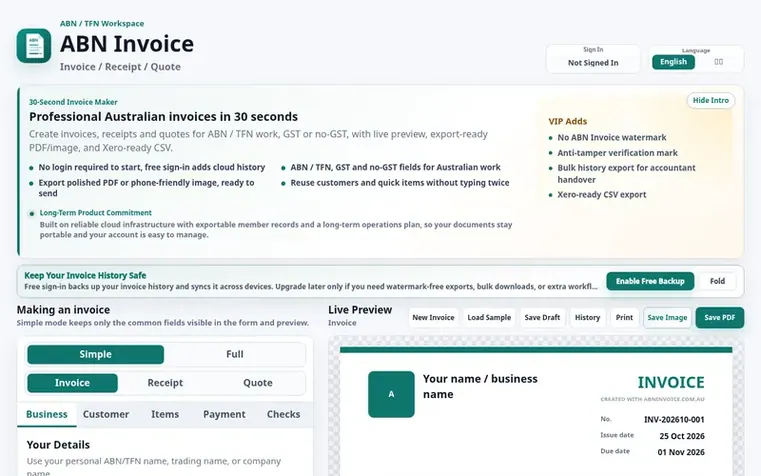Select Receipt document type
This screenshot has height=476, width=761.
165,383
